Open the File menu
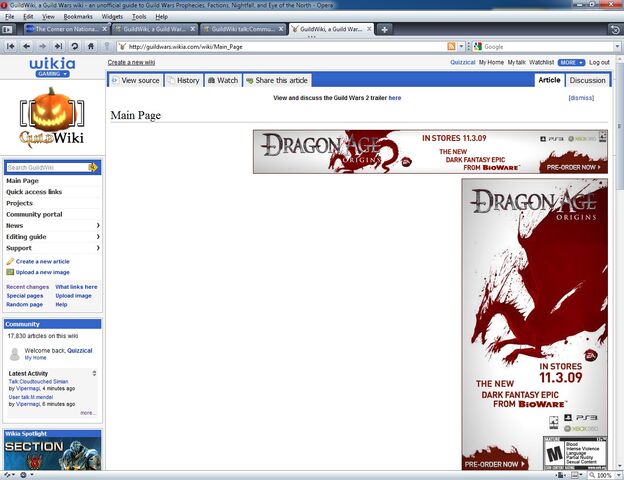The image size is (624, 480). point(10,17)
